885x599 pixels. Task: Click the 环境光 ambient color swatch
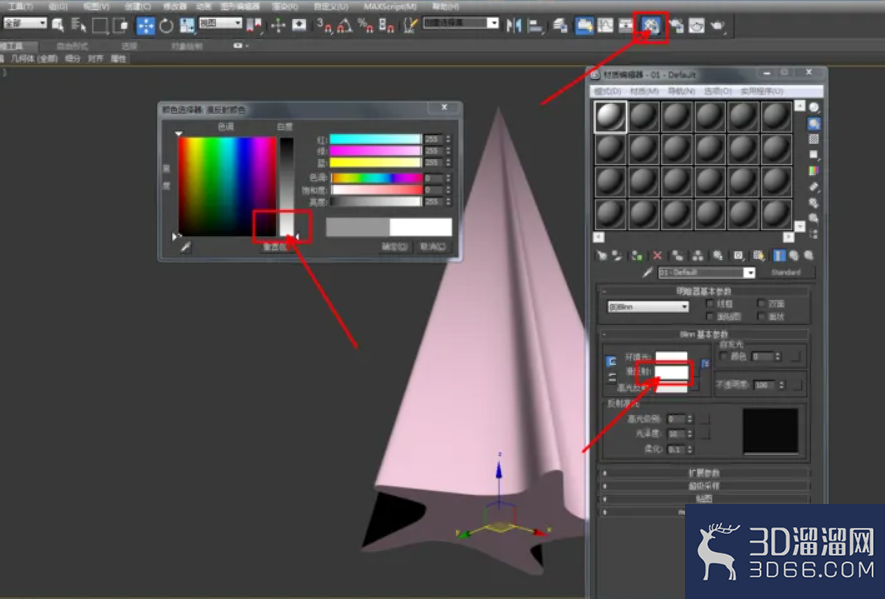pyautogui.click(x=672, y=357)
